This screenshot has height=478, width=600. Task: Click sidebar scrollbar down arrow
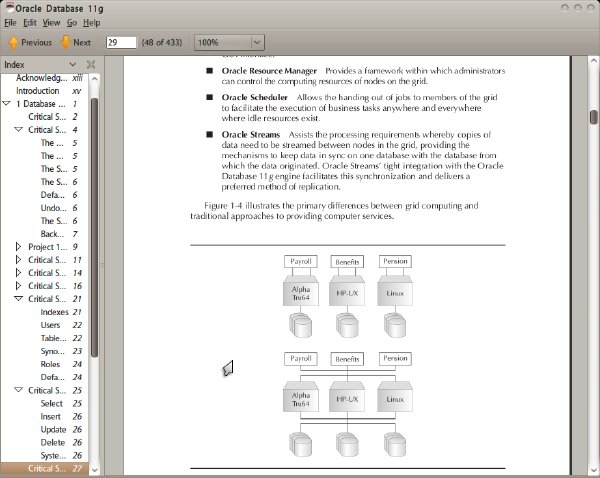click(x=95, y=470)
